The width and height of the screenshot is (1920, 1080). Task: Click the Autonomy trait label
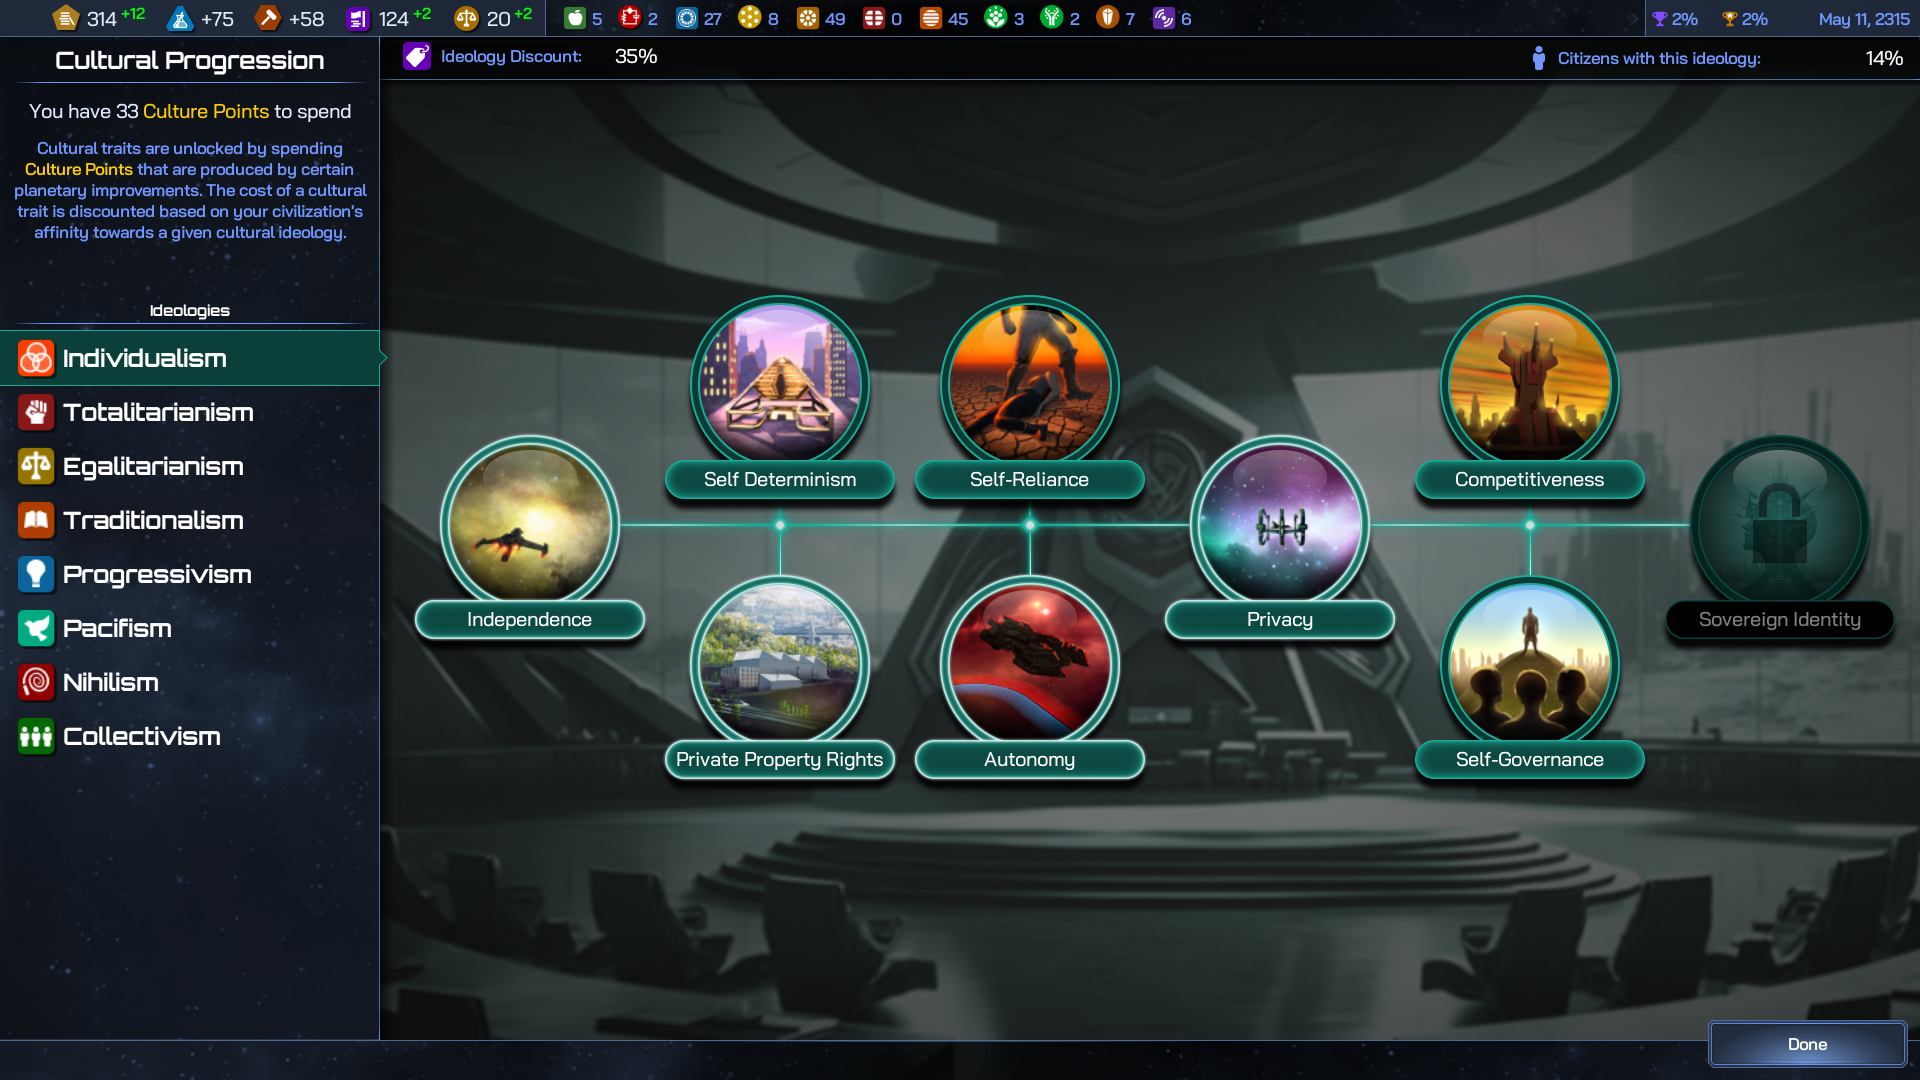click(x=1030, y=759)
